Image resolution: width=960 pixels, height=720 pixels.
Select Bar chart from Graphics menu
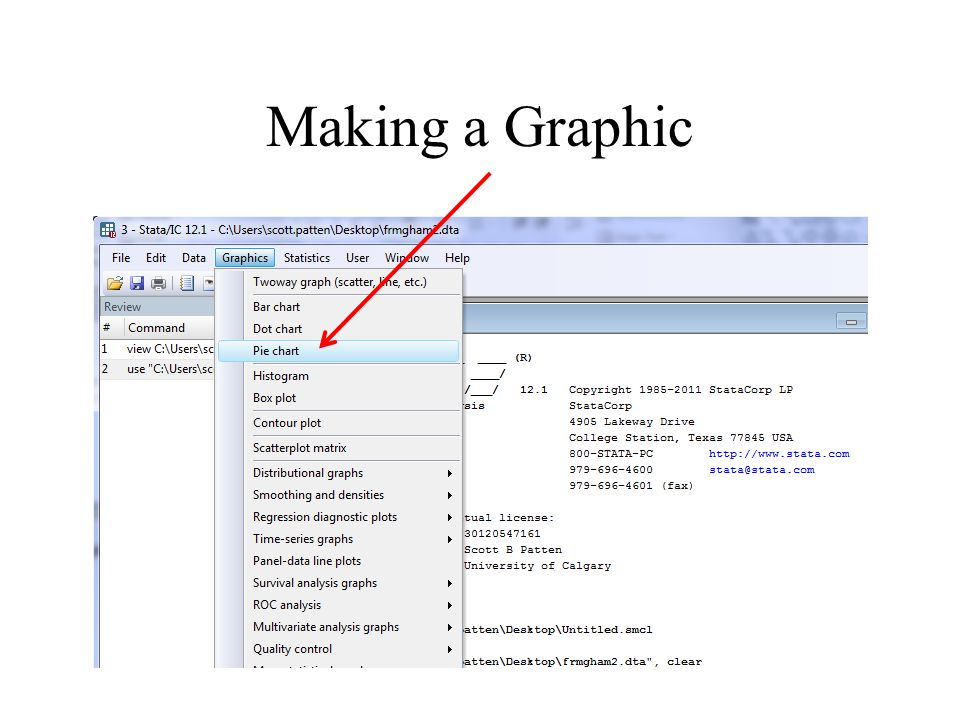(x=339, y=307)
